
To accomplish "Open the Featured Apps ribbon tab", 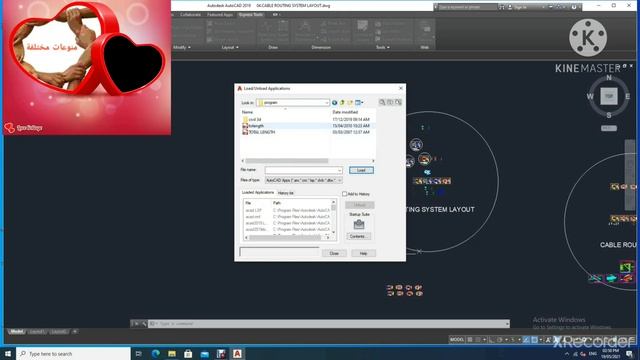I will [x=220, y=15].
